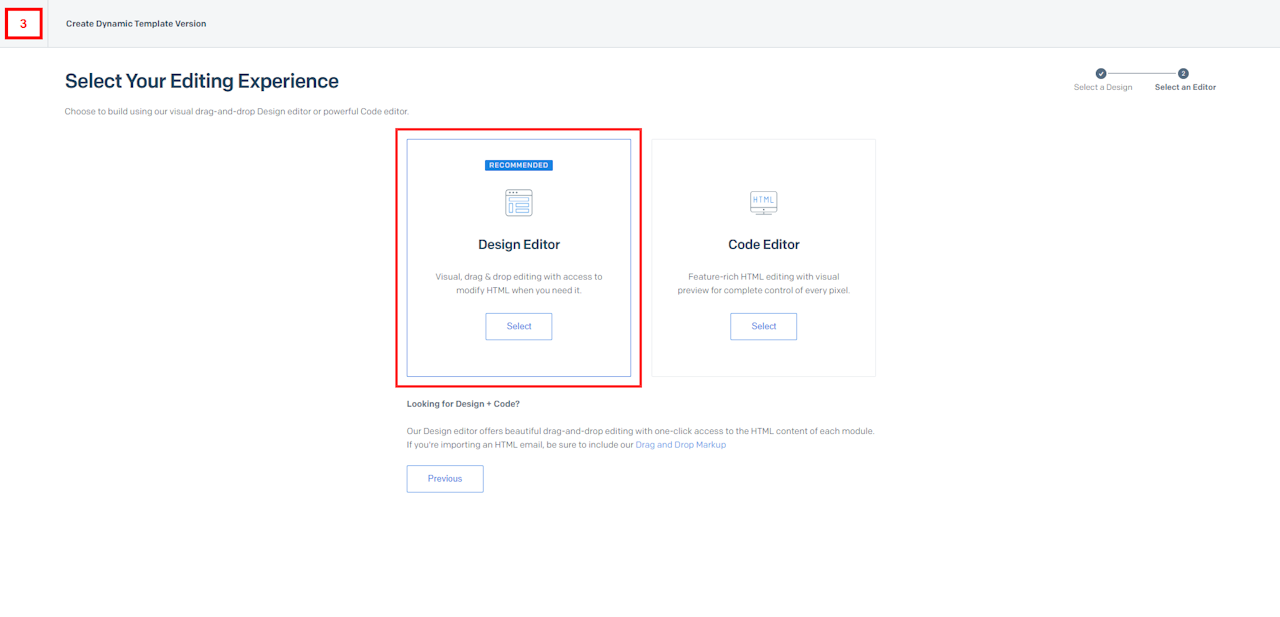Click the Code Editor description text
Screen dimensions: 1280x617
(764, 283)
